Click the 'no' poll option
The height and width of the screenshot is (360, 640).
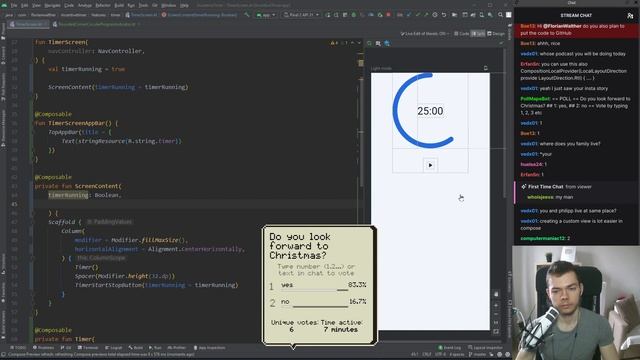pos(319,302)
